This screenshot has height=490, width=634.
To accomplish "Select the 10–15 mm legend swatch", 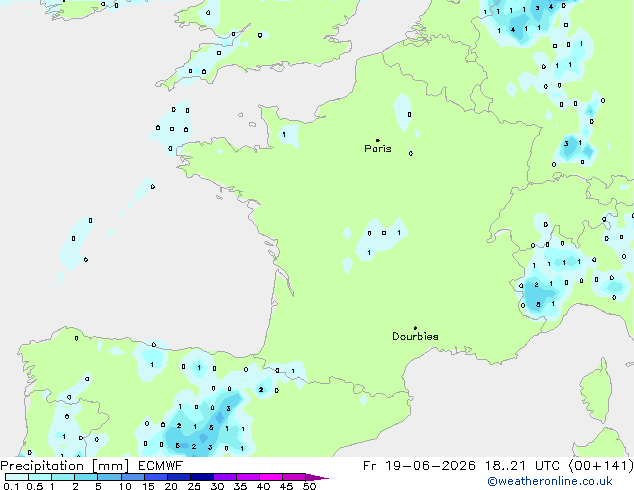I will (133, 477).
